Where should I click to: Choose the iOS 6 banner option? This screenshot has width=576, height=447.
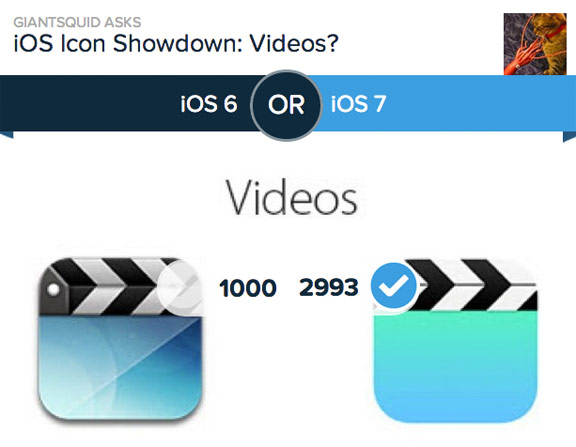209,104
